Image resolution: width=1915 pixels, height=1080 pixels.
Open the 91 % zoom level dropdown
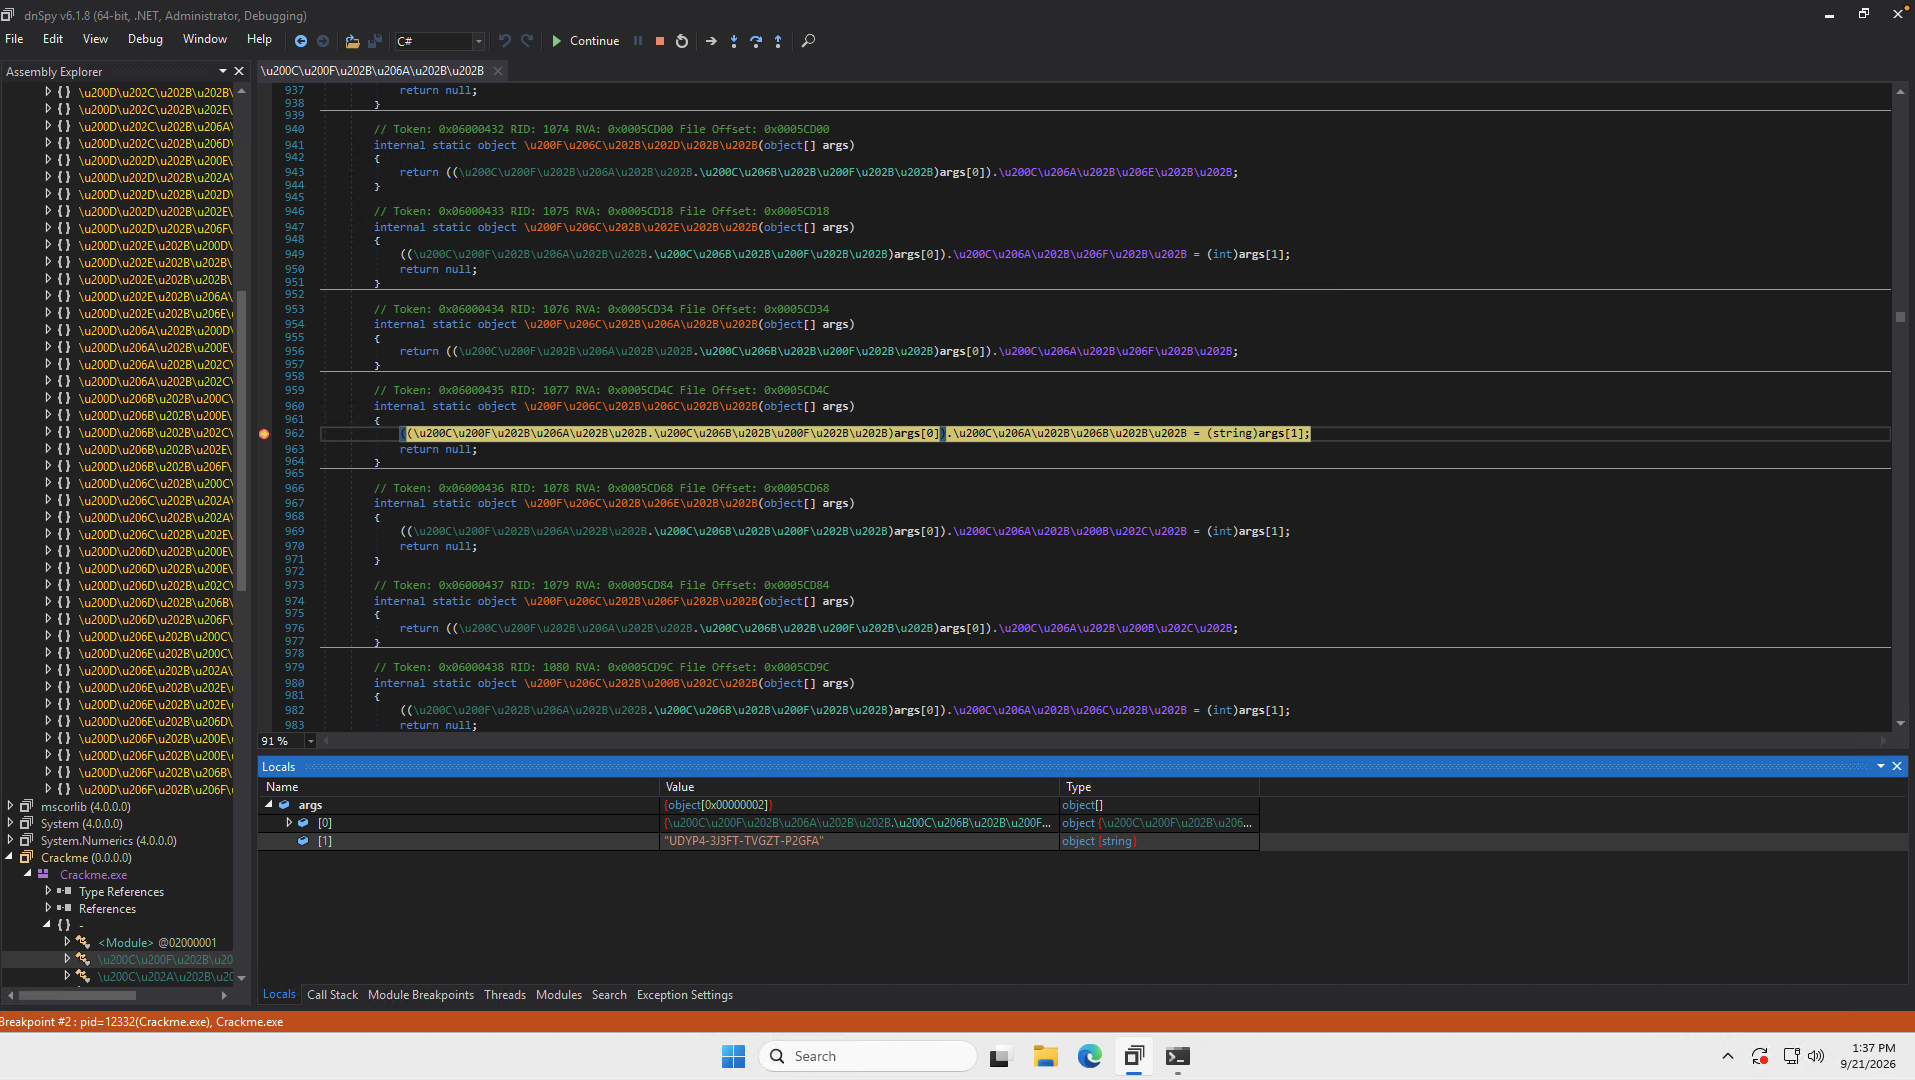point(311,741)
